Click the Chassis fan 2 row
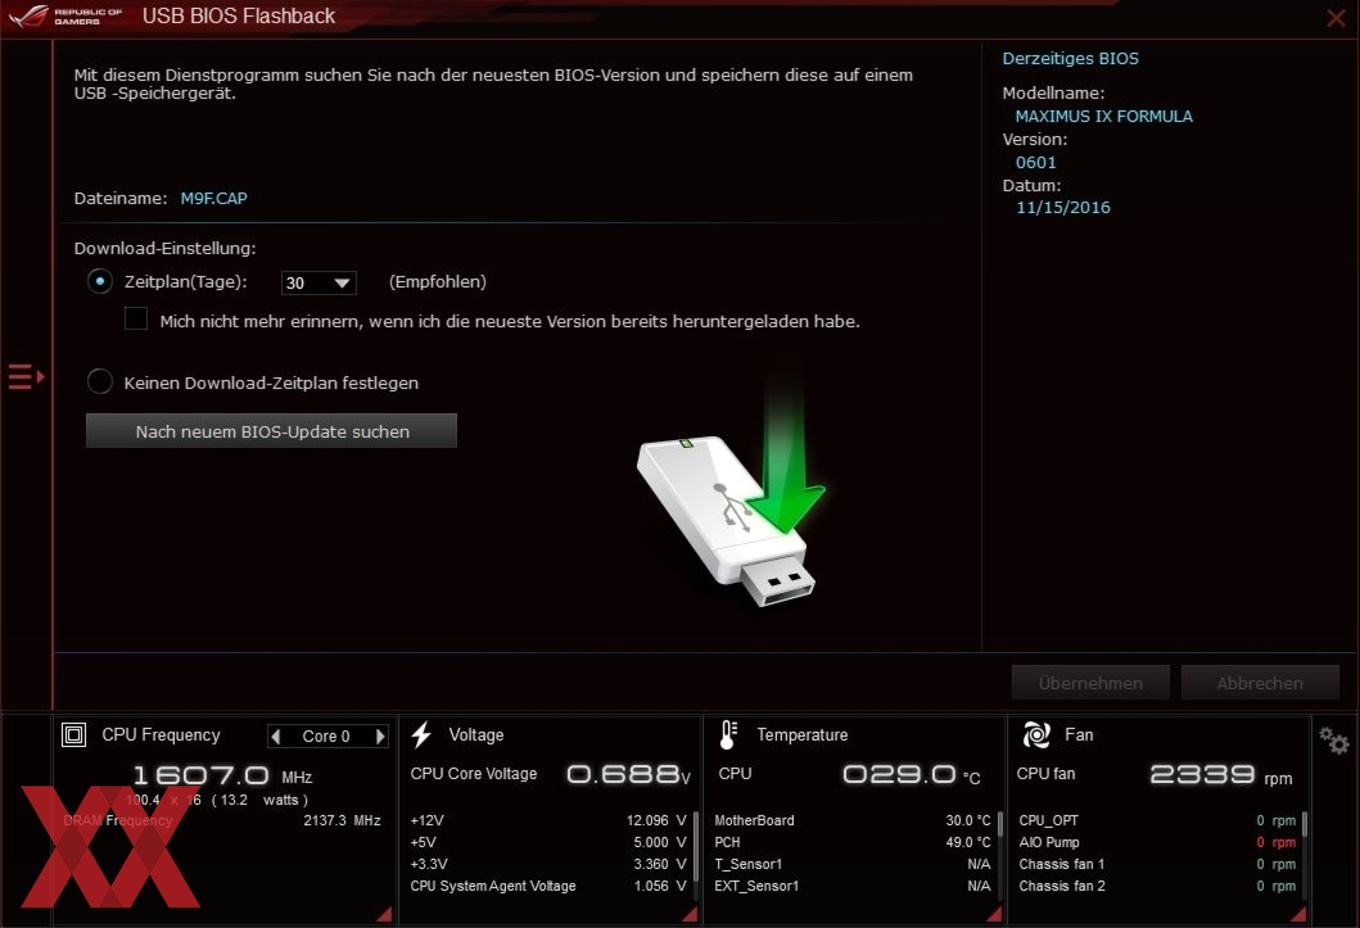The height and width of the screenshot is (928, 1360). pyautogui.click(x=1157, y=886)
